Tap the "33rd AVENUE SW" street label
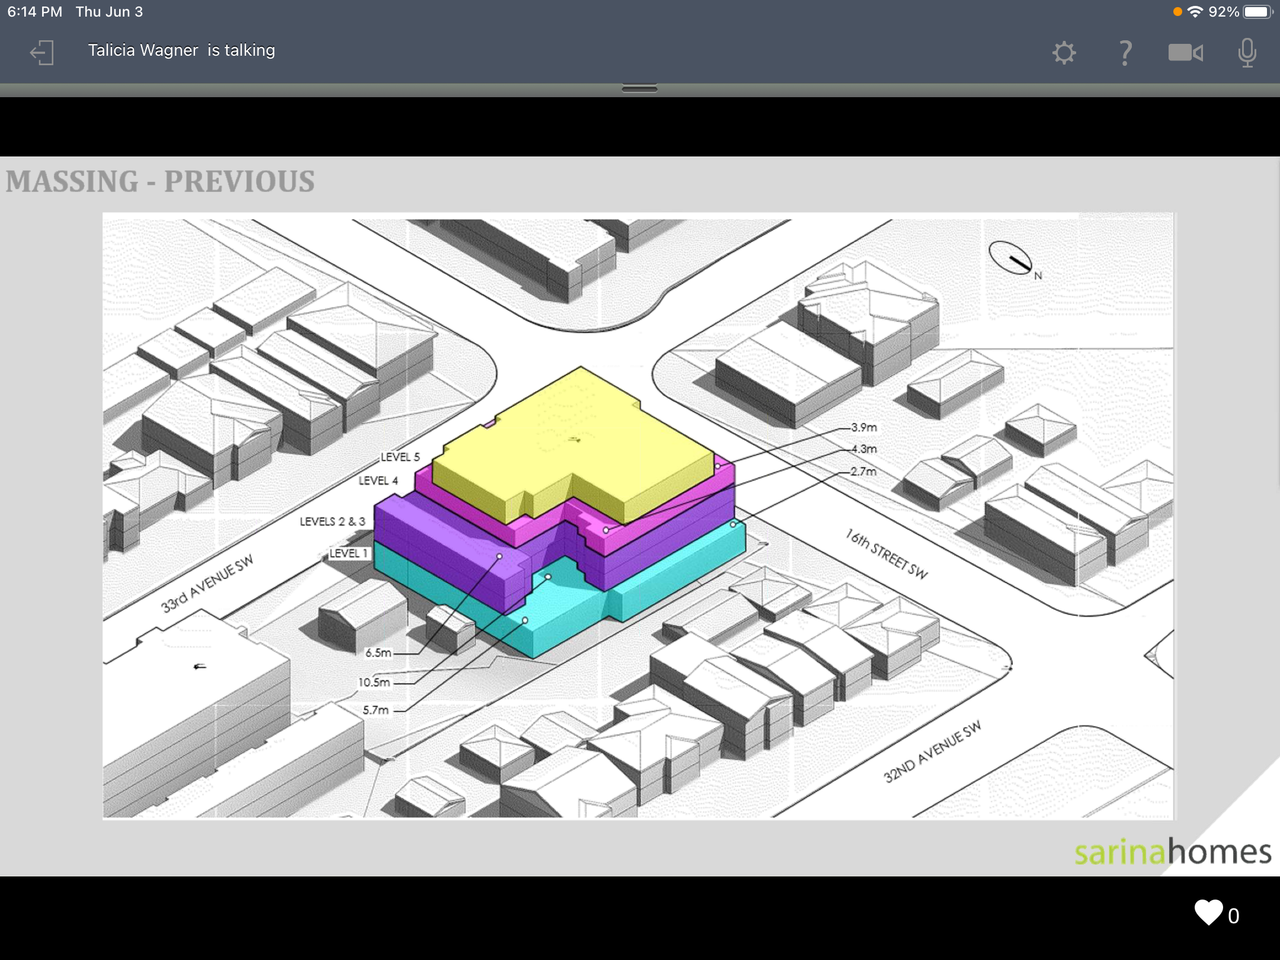This screenshot has height=960, width=1280. point(207,584)
